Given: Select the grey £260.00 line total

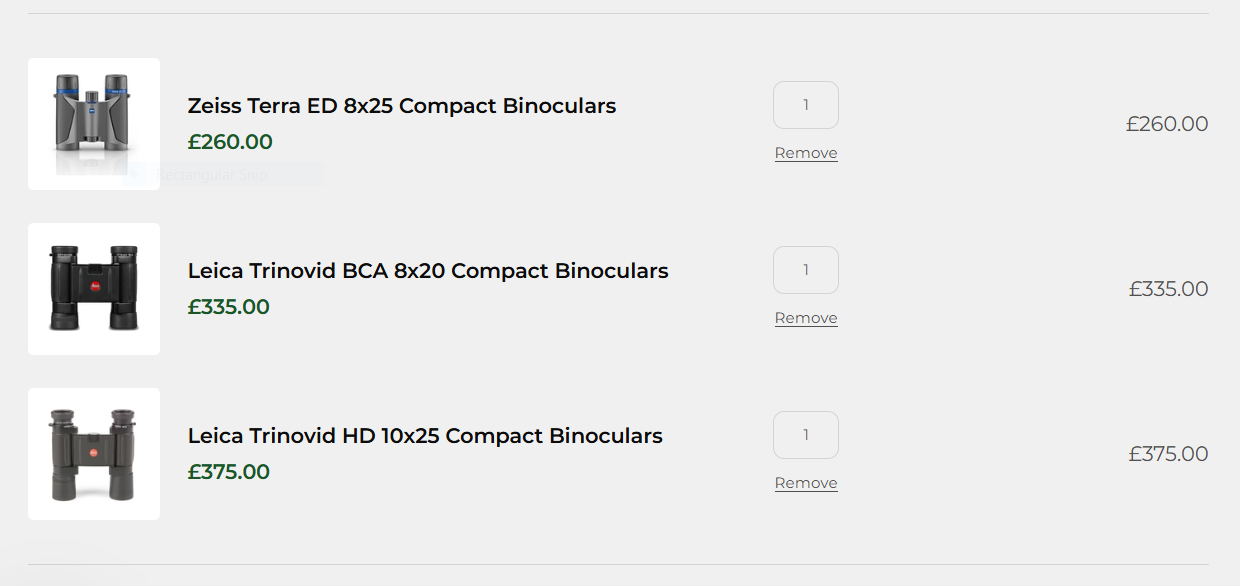Looking at the screenshot, I should (x=1166, y=124).
